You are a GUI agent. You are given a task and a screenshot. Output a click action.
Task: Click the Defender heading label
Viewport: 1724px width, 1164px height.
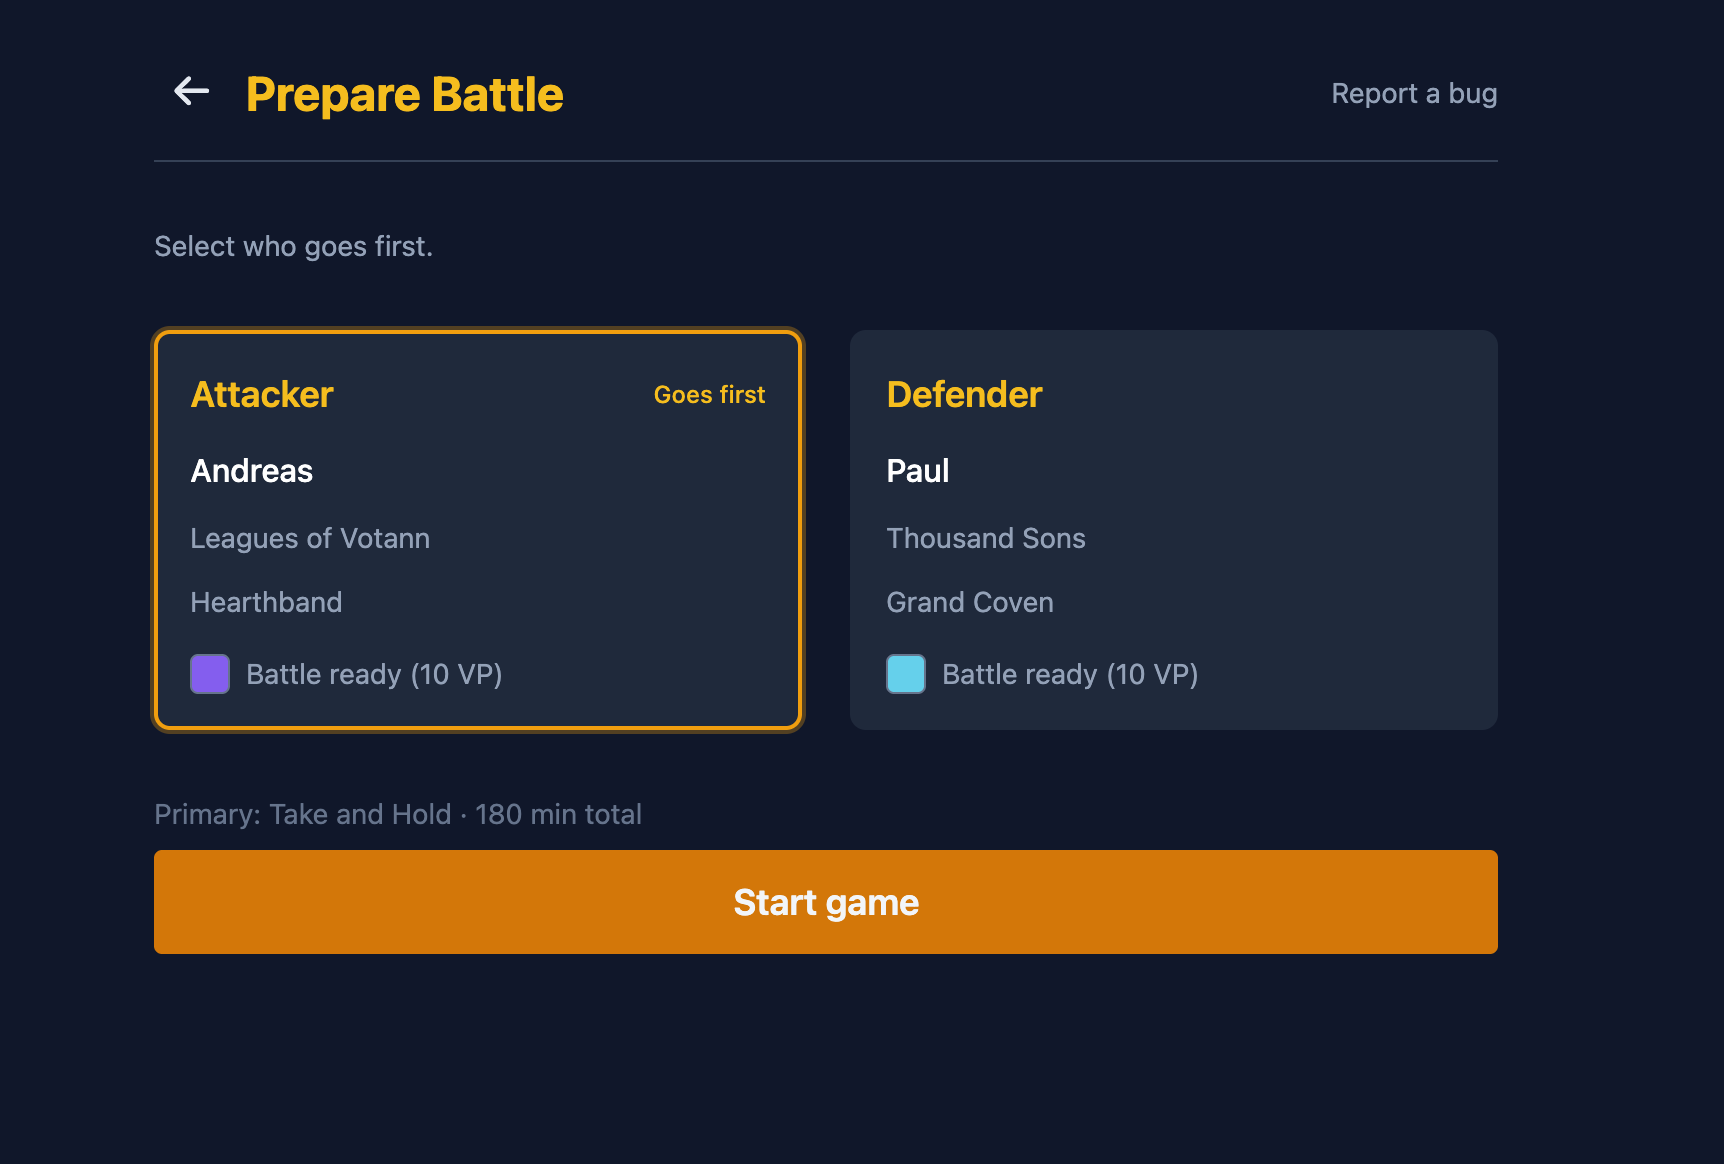963,394
